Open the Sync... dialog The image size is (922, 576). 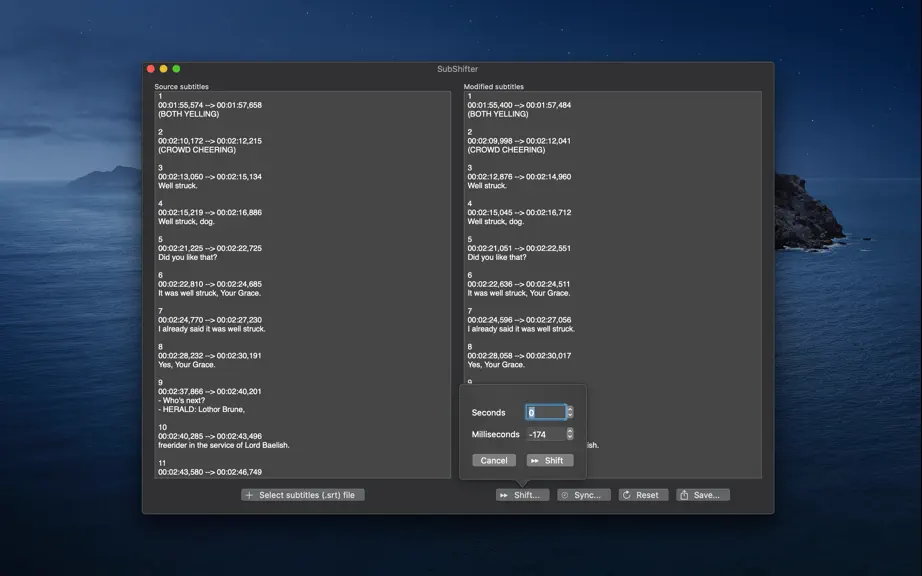coord(584,495)
